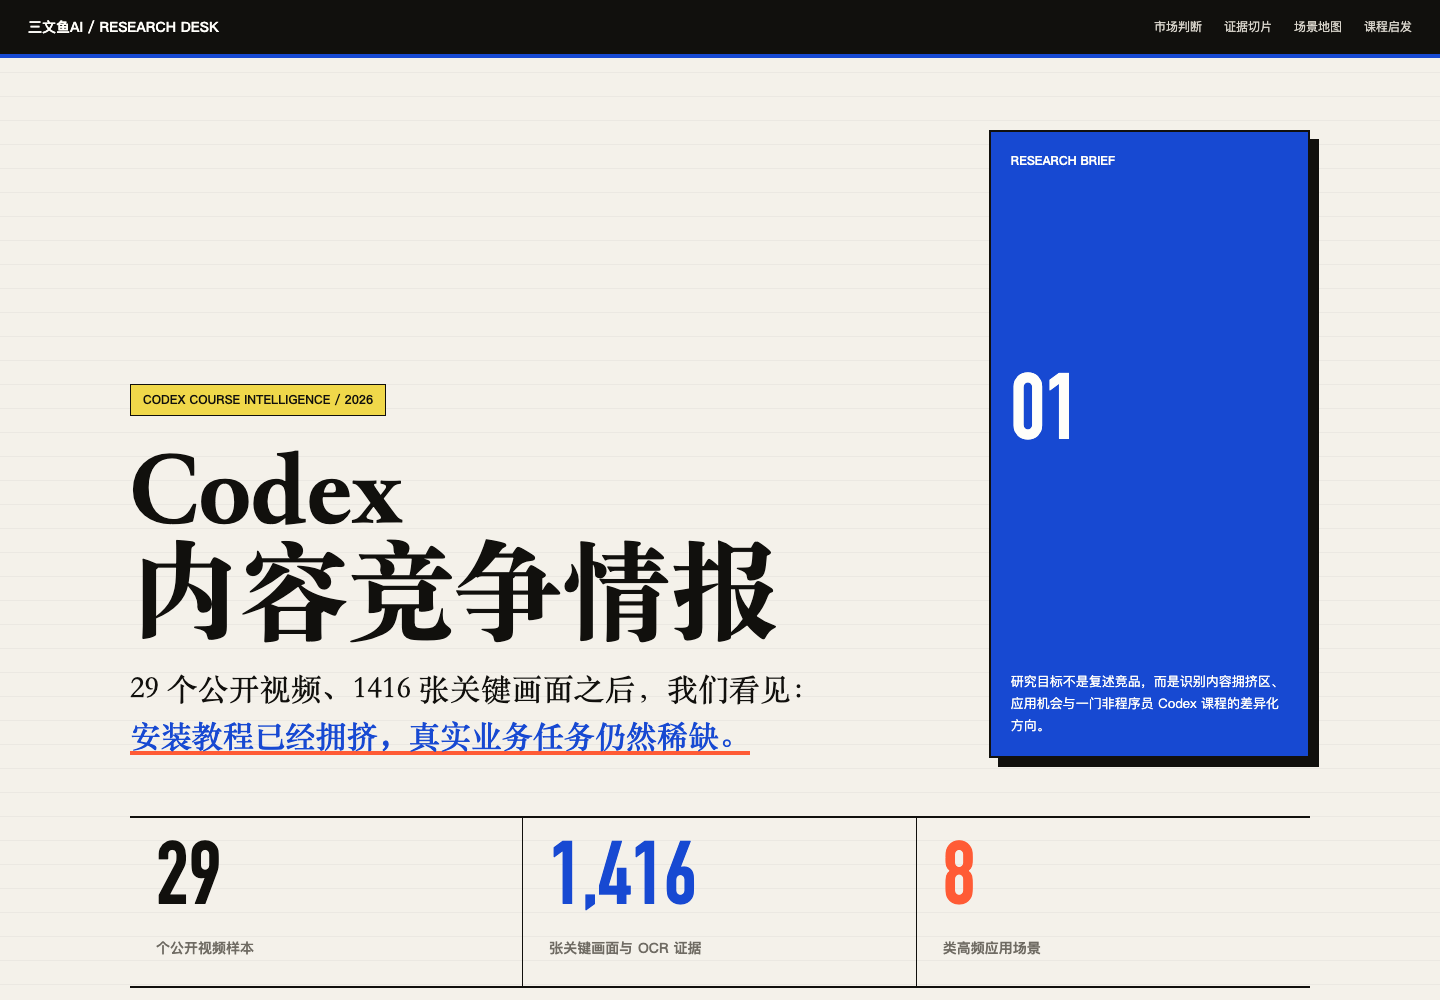The width and height of the screenshot is (1440, 1000).
Task: Click the blue 1,416 statistic
Action: coord(623,874)
